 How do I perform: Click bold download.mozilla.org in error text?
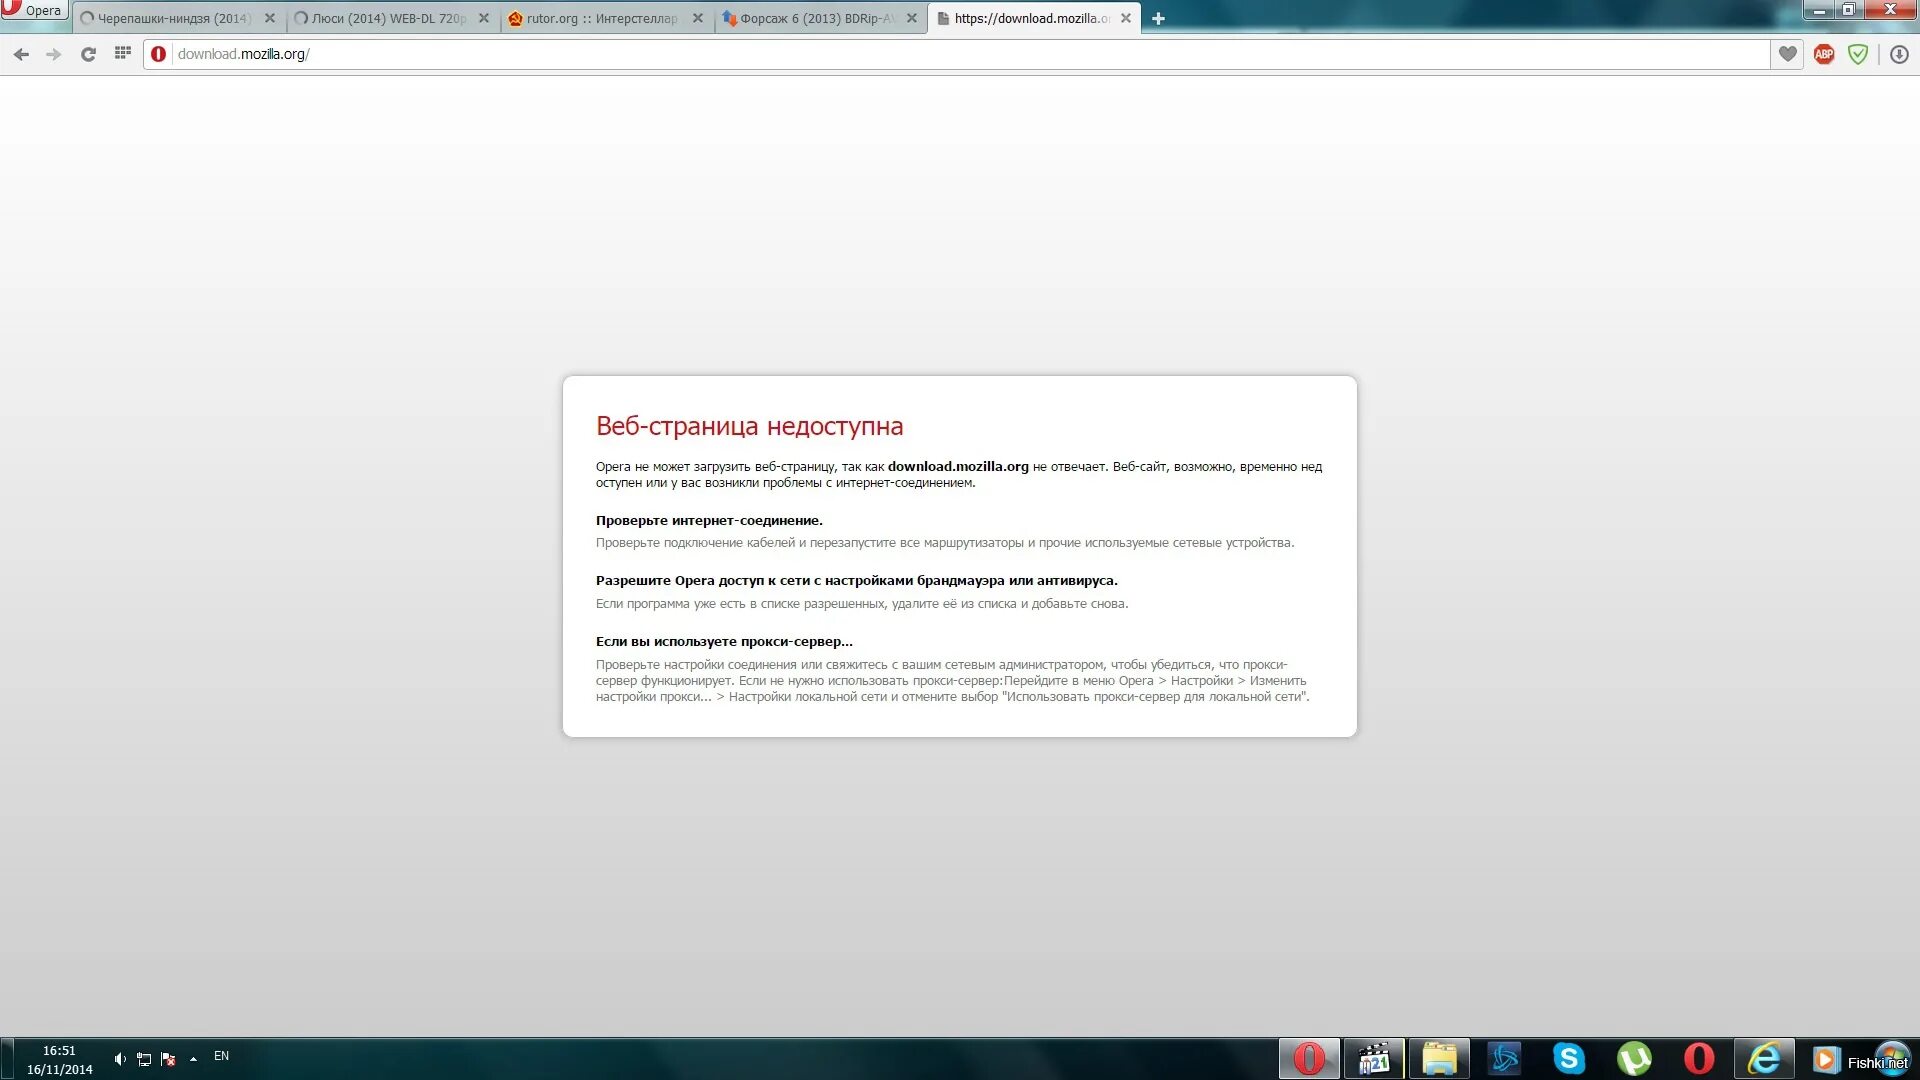coord(958,466)
